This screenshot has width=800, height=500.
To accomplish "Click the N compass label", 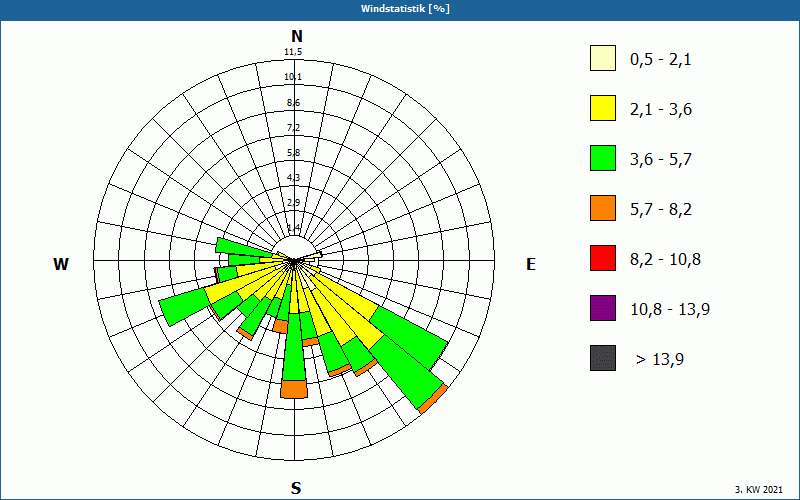I will click(x=297, y=36).
